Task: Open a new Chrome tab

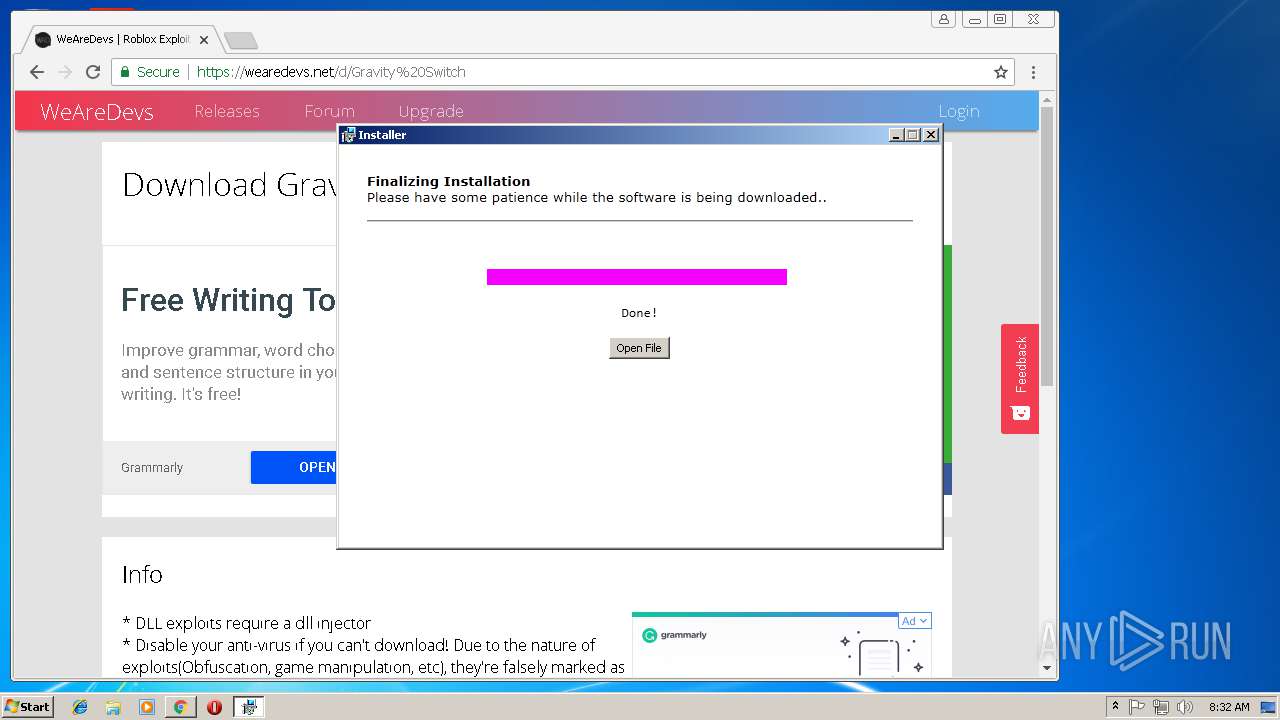Action: click(x=241, y=40)
